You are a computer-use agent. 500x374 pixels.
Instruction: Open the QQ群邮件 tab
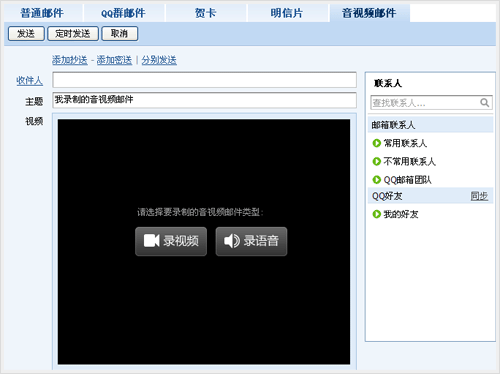point(123,13)
